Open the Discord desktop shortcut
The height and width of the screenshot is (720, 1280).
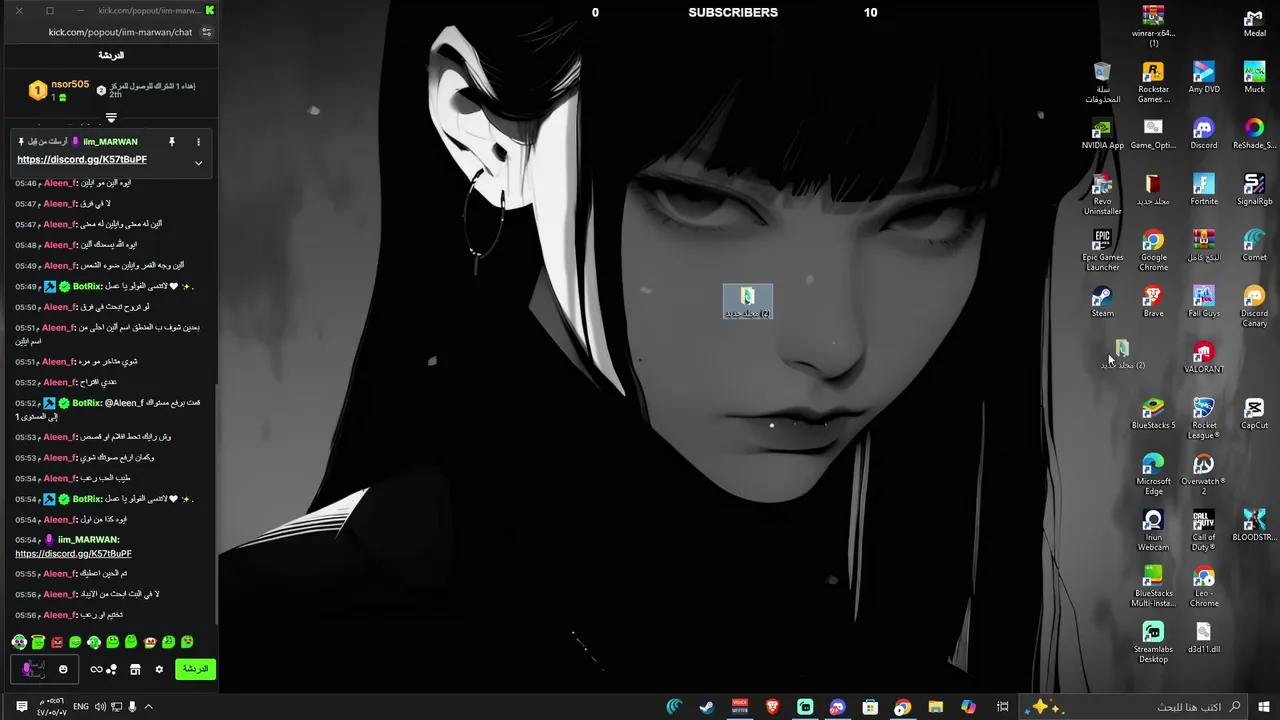click(x=1203, y=134)
